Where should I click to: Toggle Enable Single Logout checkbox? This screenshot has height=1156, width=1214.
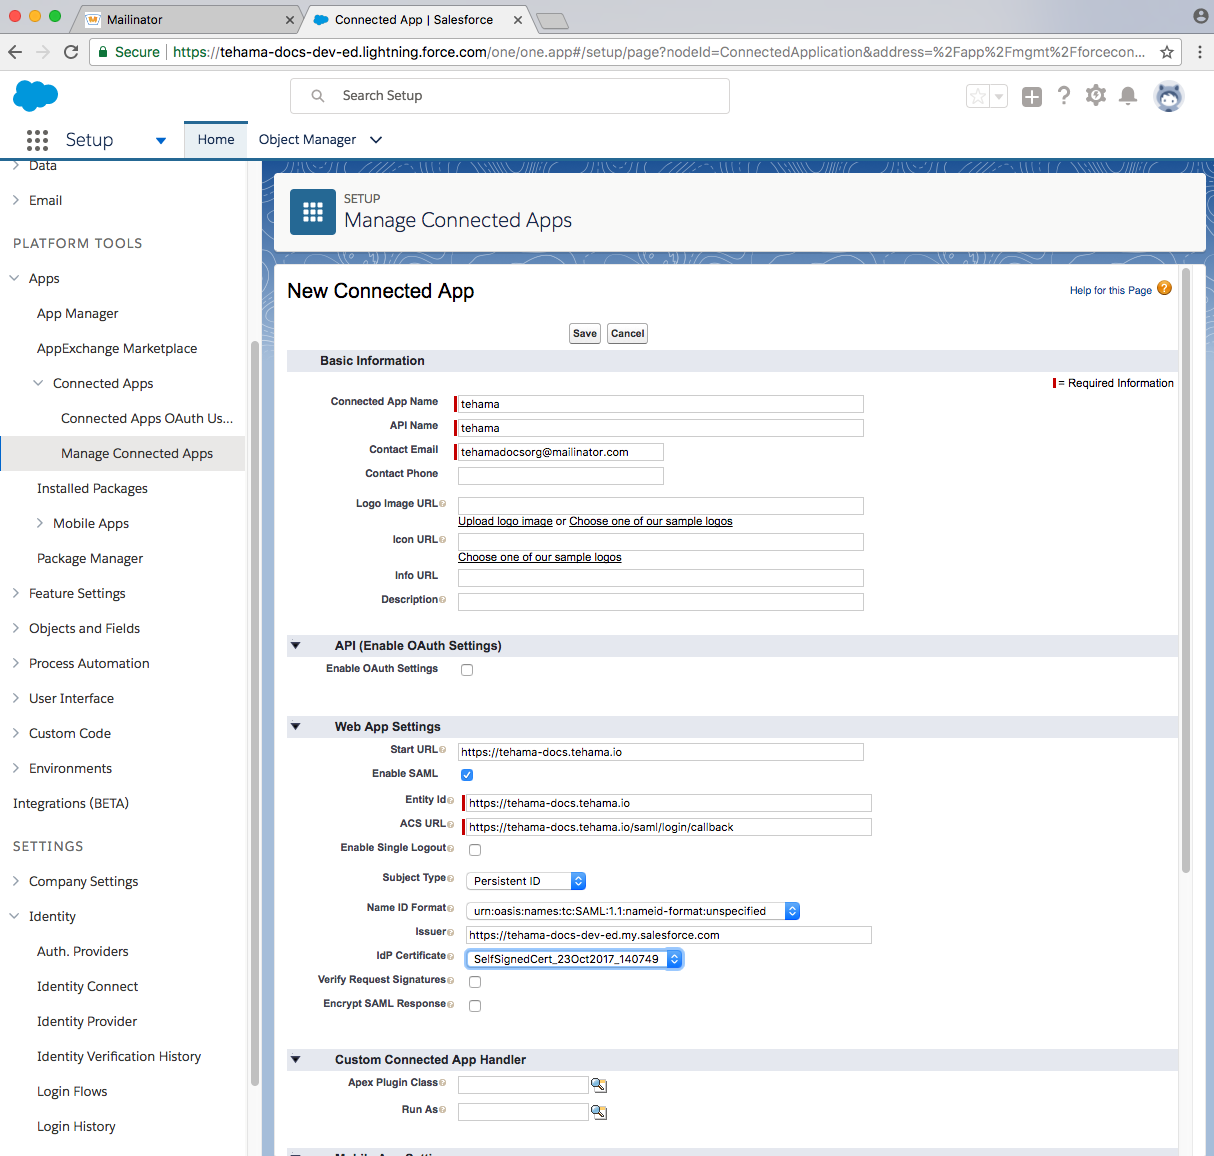pos(475,850)
